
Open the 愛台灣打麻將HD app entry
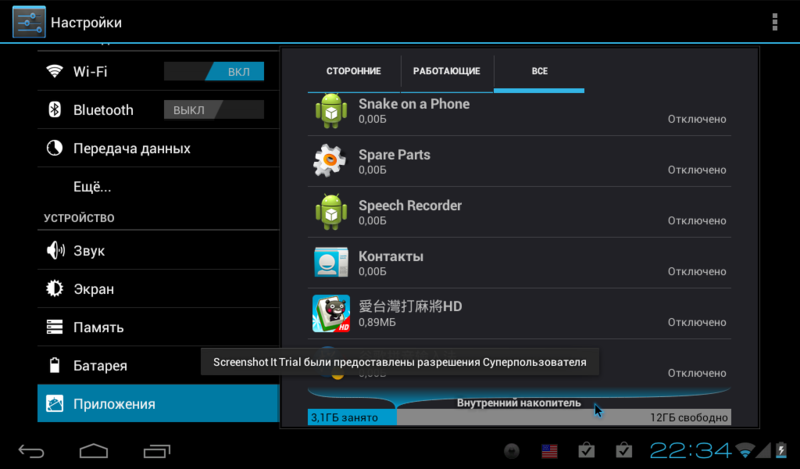pyautogui.click(x=519, y=314)
